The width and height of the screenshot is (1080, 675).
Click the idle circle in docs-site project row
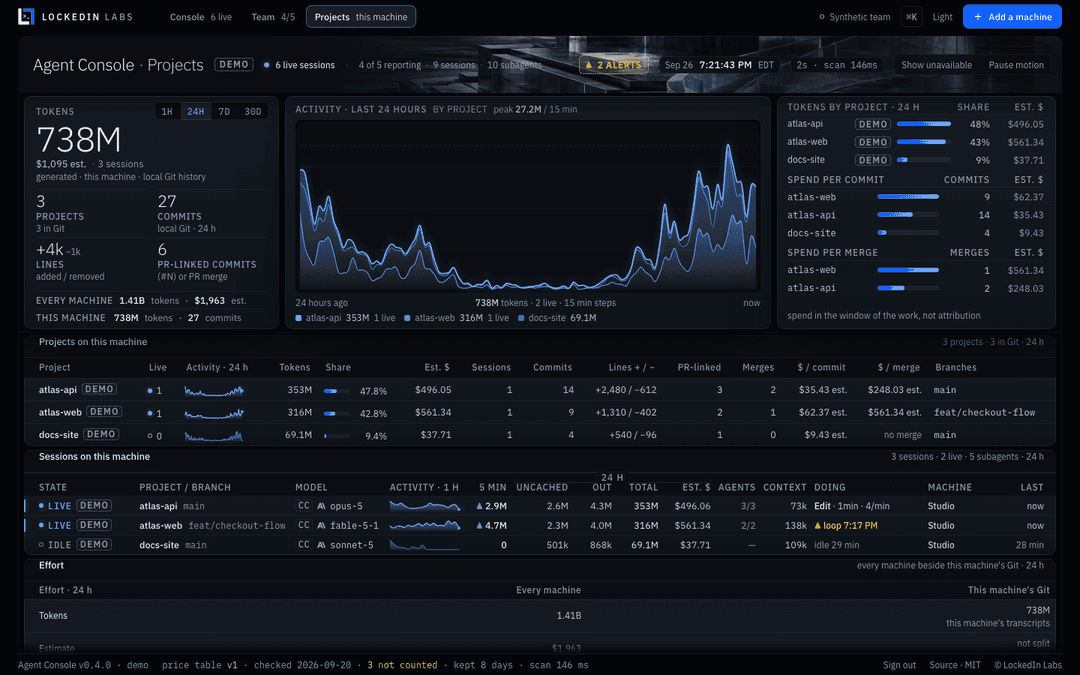pyautogui.click(x=149, y=436)
